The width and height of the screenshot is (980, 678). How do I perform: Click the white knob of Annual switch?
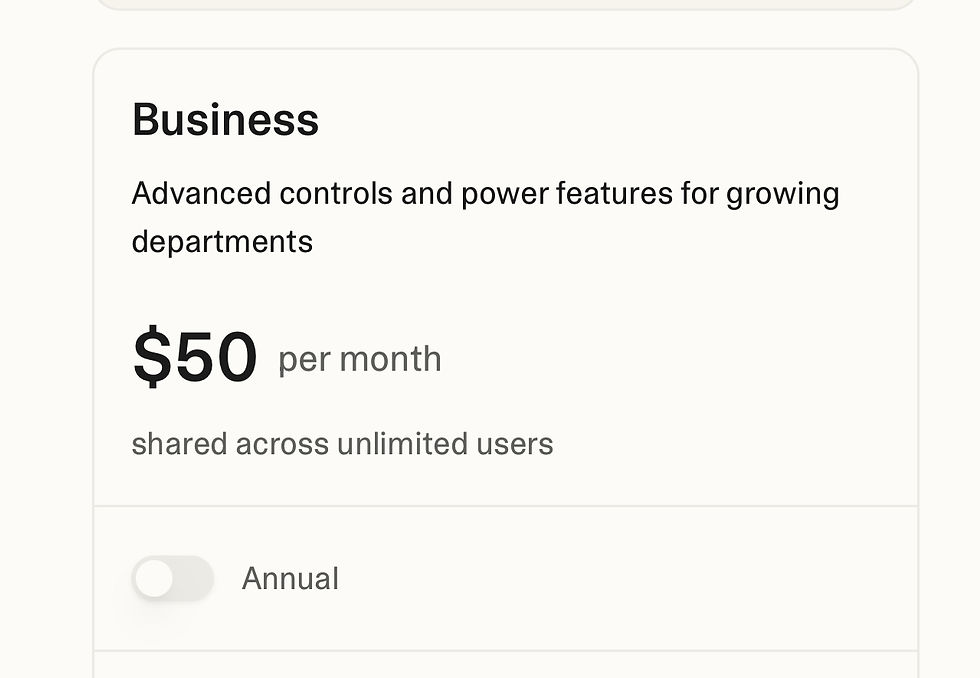(x=154, y=579)
